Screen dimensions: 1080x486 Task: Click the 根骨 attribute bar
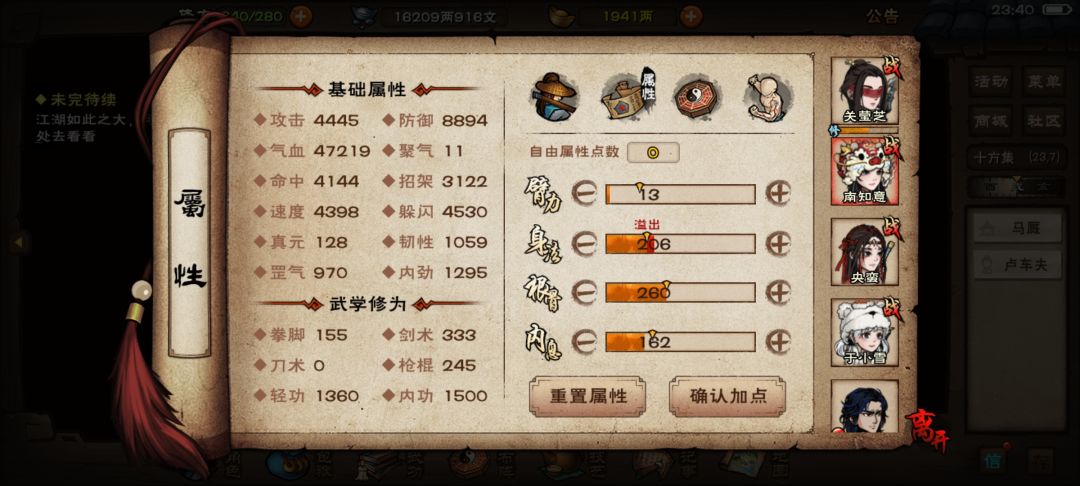pos(681,293)
